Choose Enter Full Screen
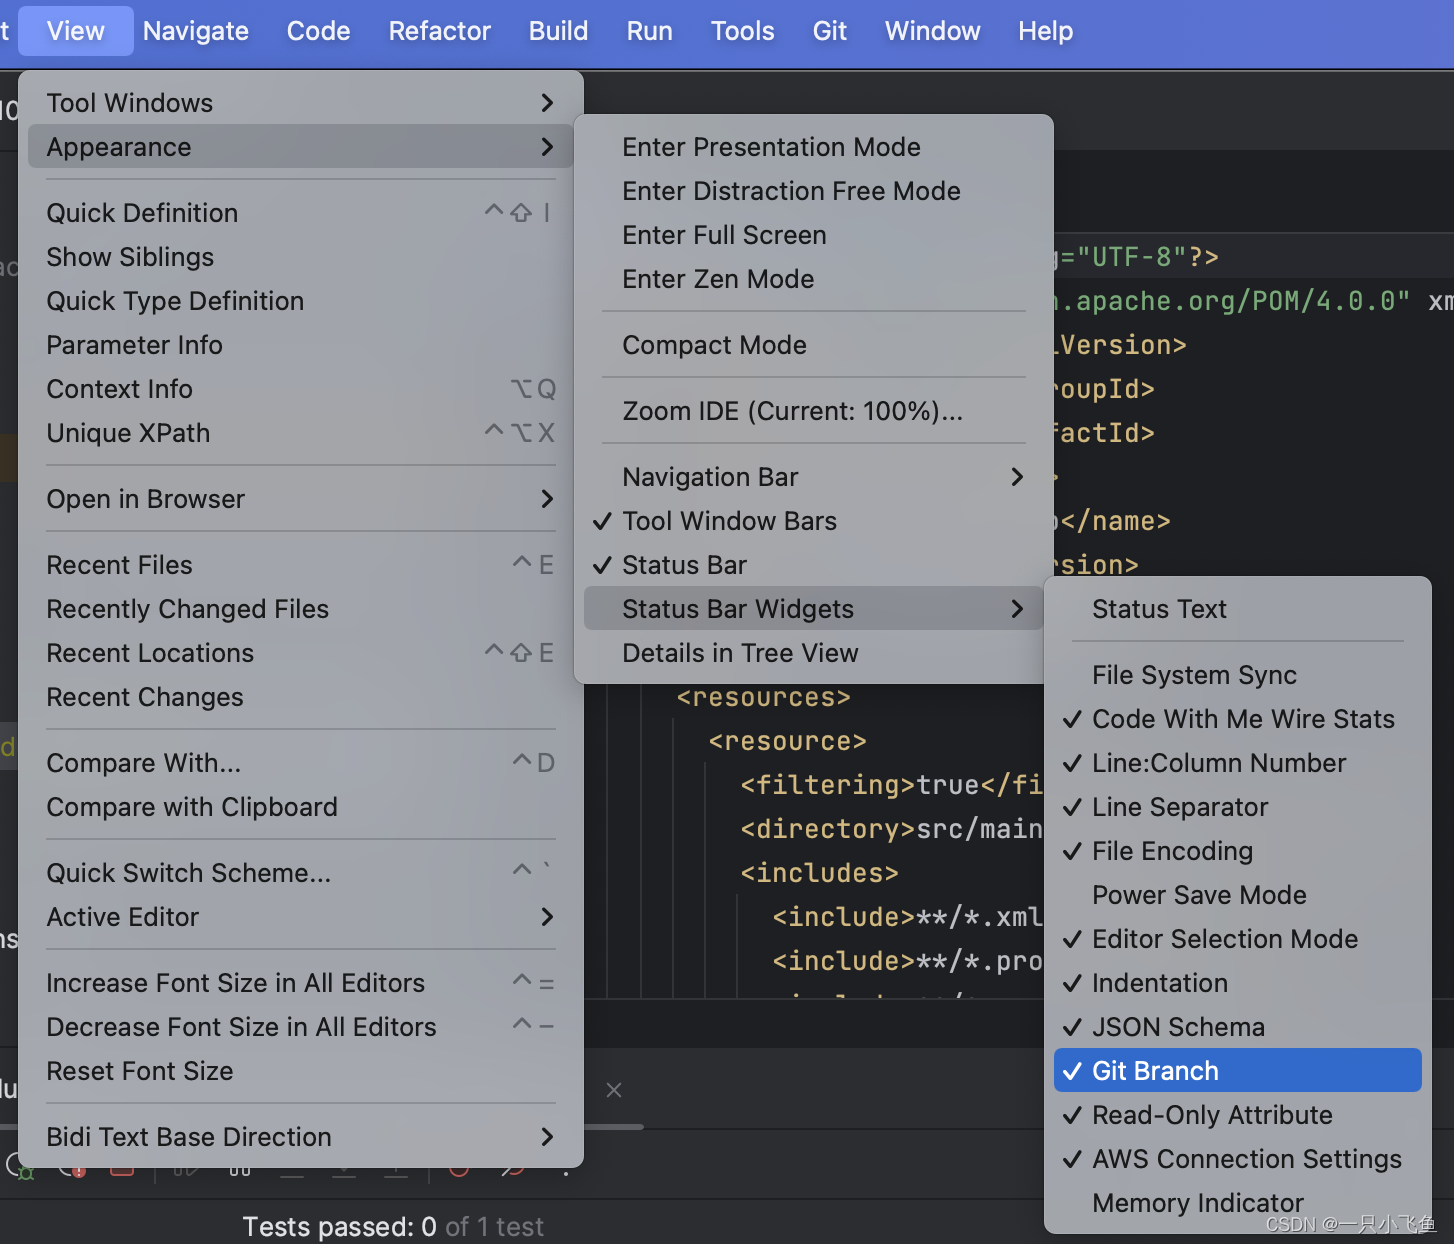This screenshot has width=1454, height=1244. (814, 235)
